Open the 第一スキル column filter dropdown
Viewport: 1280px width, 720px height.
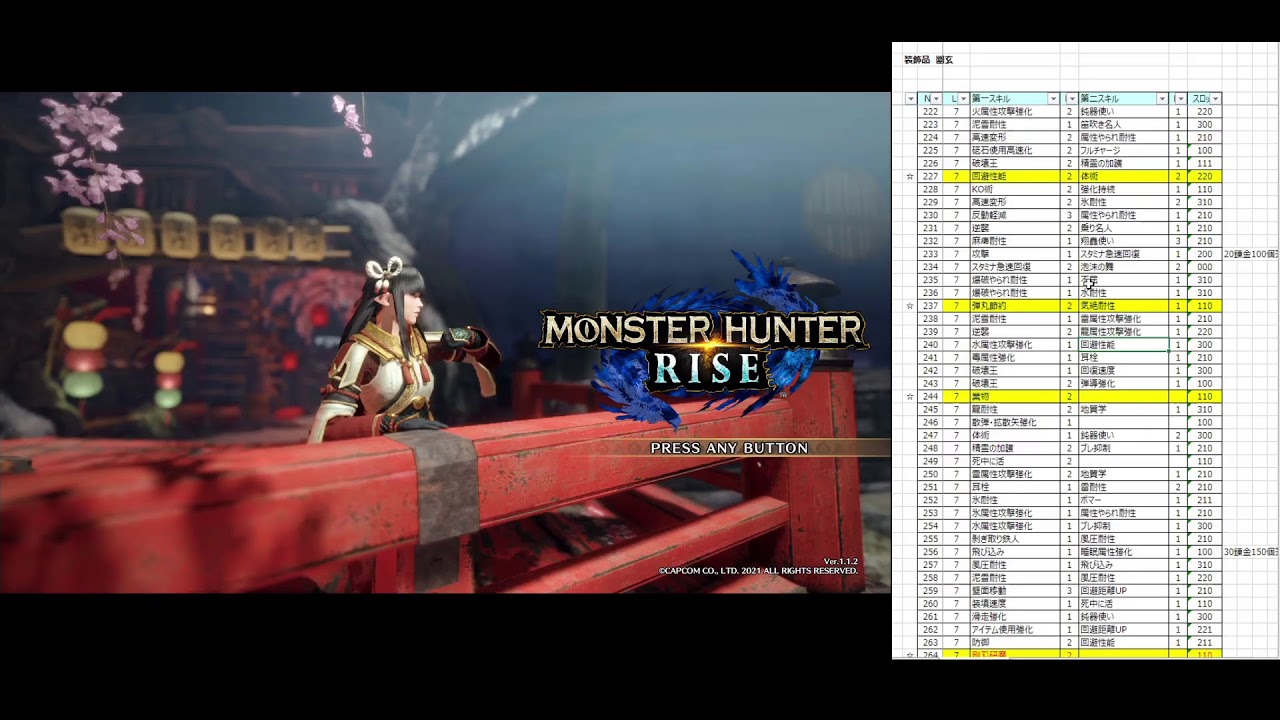(1053, 99)
